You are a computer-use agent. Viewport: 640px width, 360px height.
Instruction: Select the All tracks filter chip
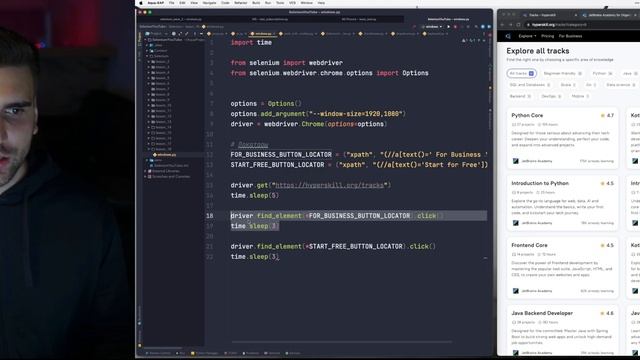pos(521,73)
